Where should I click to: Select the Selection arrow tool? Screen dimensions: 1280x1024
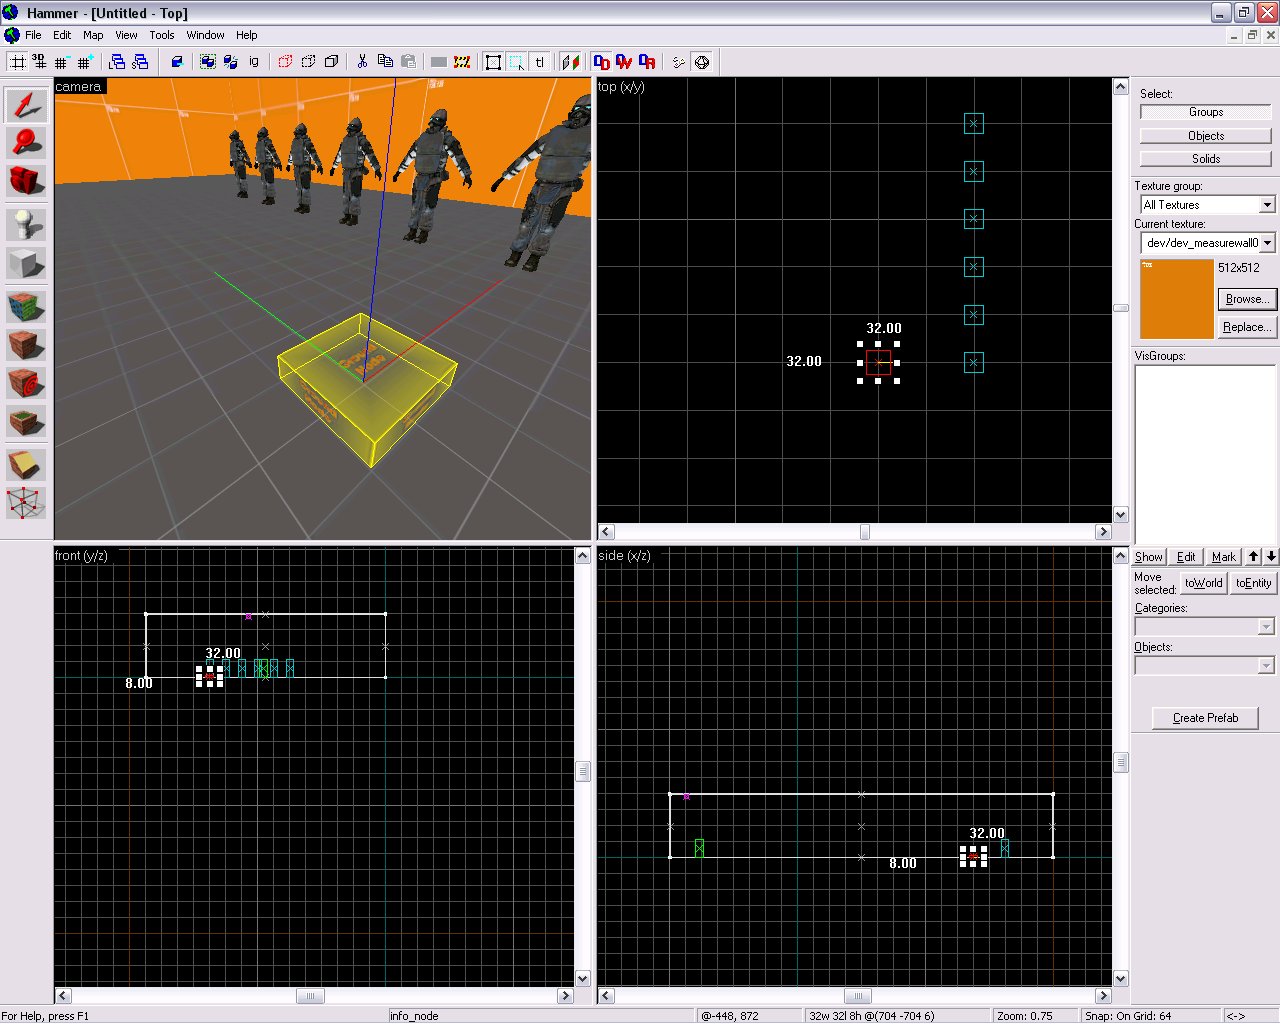[x=26, y=105]
